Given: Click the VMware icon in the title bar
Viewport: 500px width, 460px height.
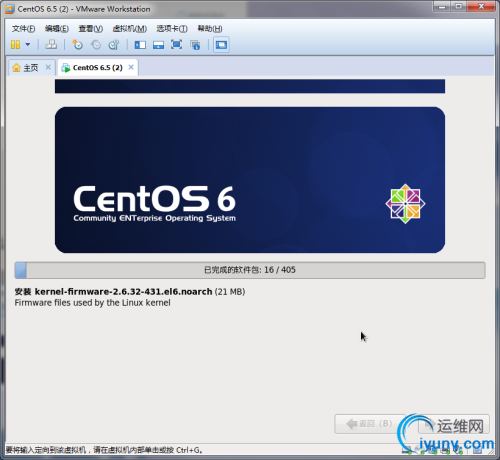Looking at the screenshot, I should tap(10, 9).
